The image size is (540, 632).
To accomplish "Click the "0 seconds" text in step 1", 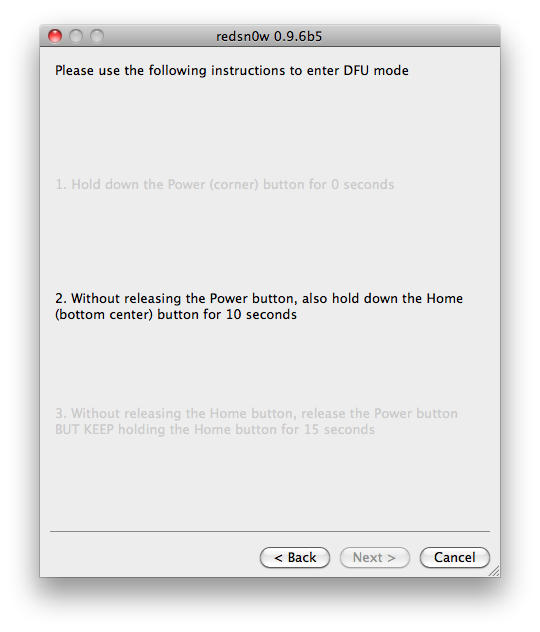I will coord(363,185).
